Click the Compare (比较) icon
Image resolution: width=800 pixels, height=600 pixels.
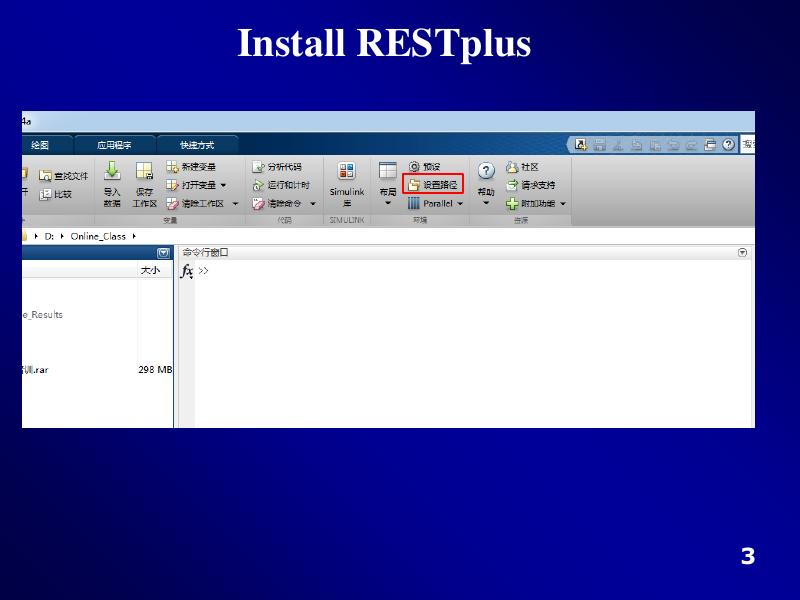pos(45,194)
